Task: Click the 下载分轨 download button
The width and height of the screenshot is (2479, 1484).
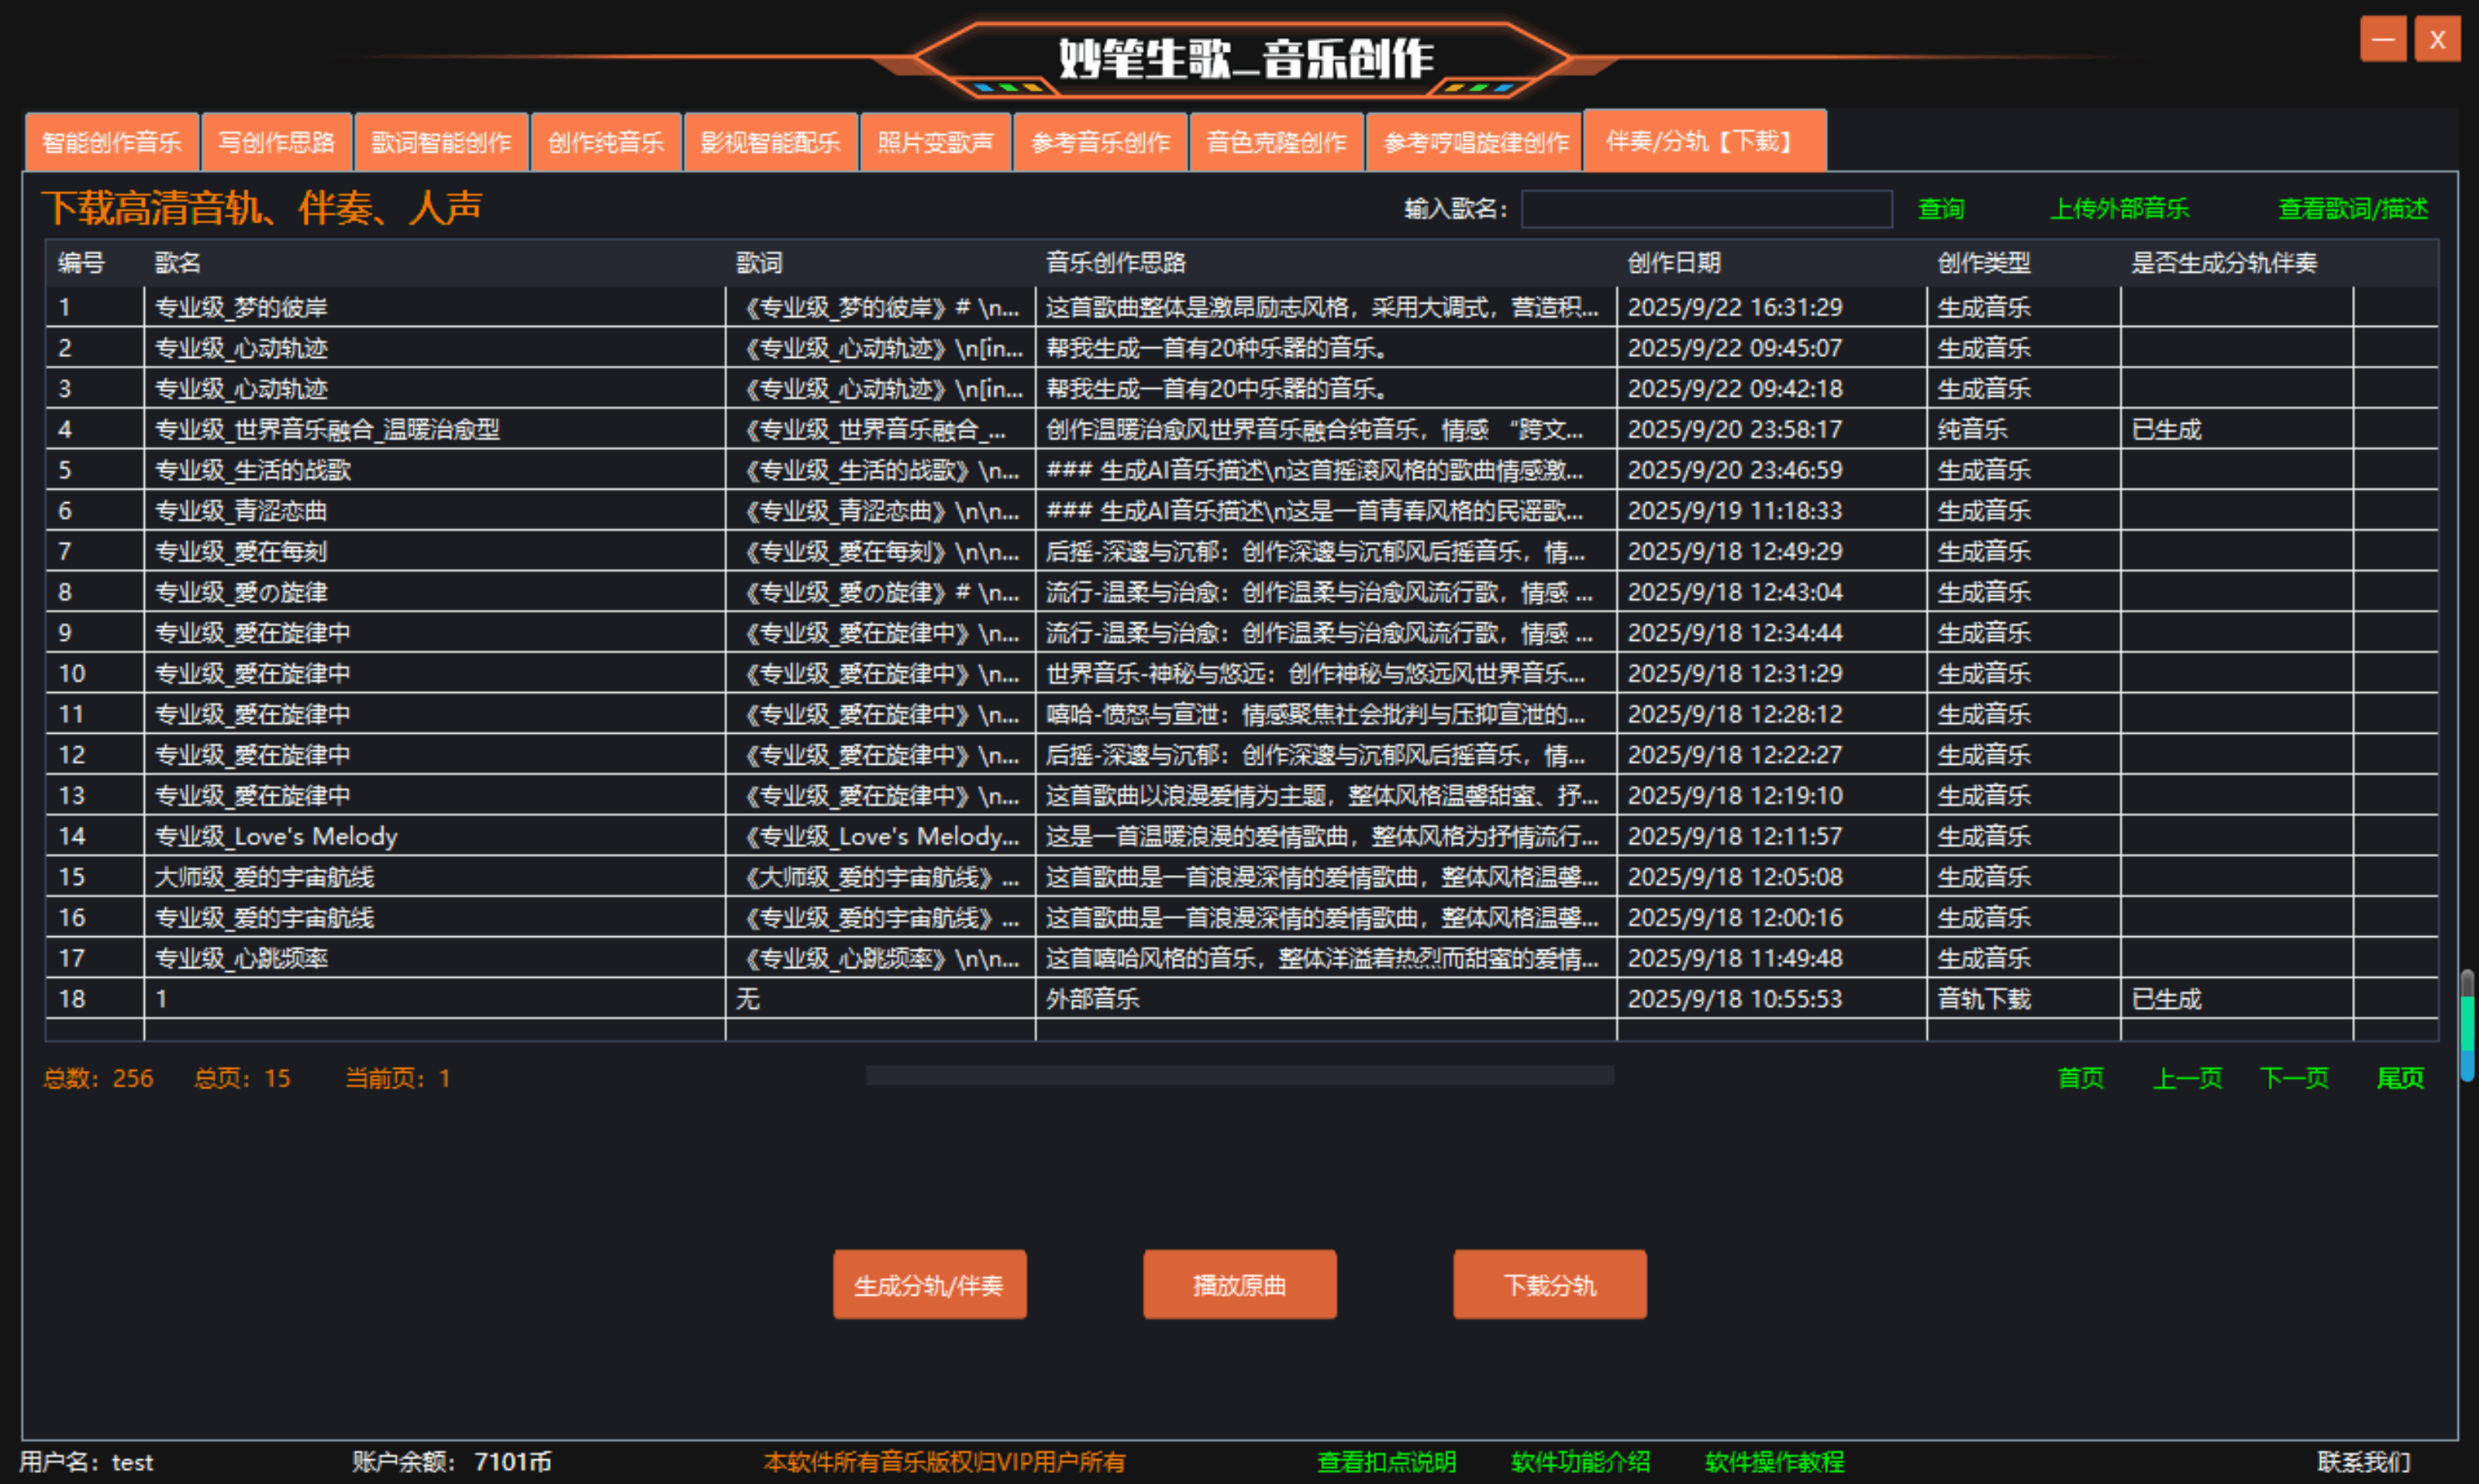Action: 1549,1284
